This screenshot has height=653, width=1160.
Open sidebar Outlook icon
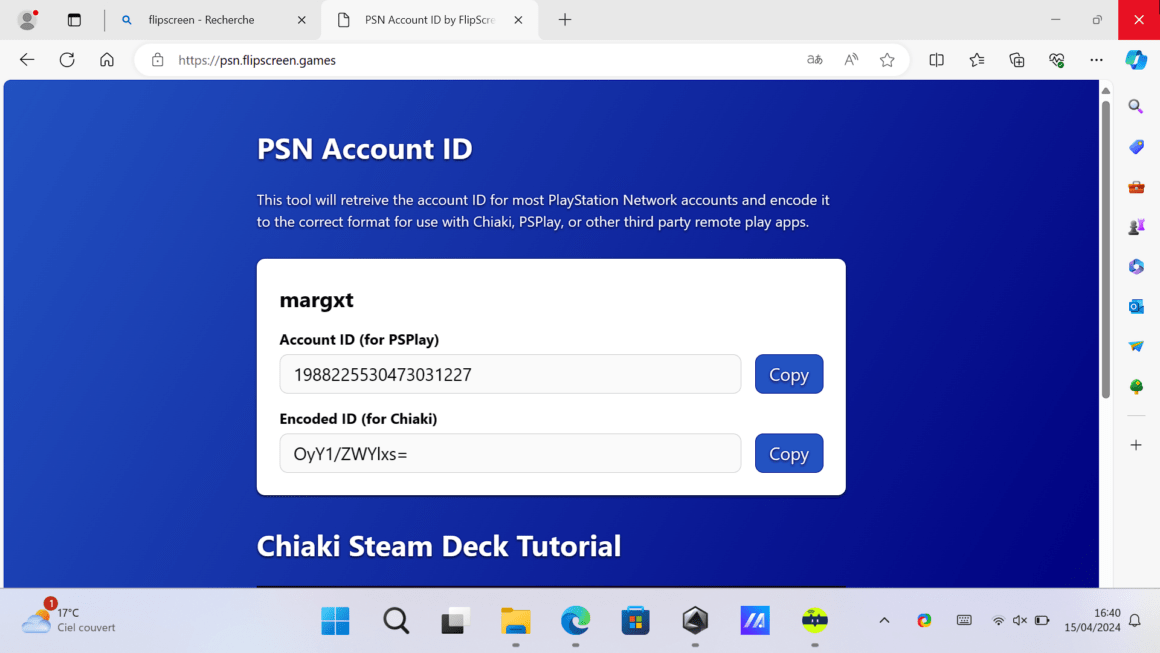[x=1136, y=306]
